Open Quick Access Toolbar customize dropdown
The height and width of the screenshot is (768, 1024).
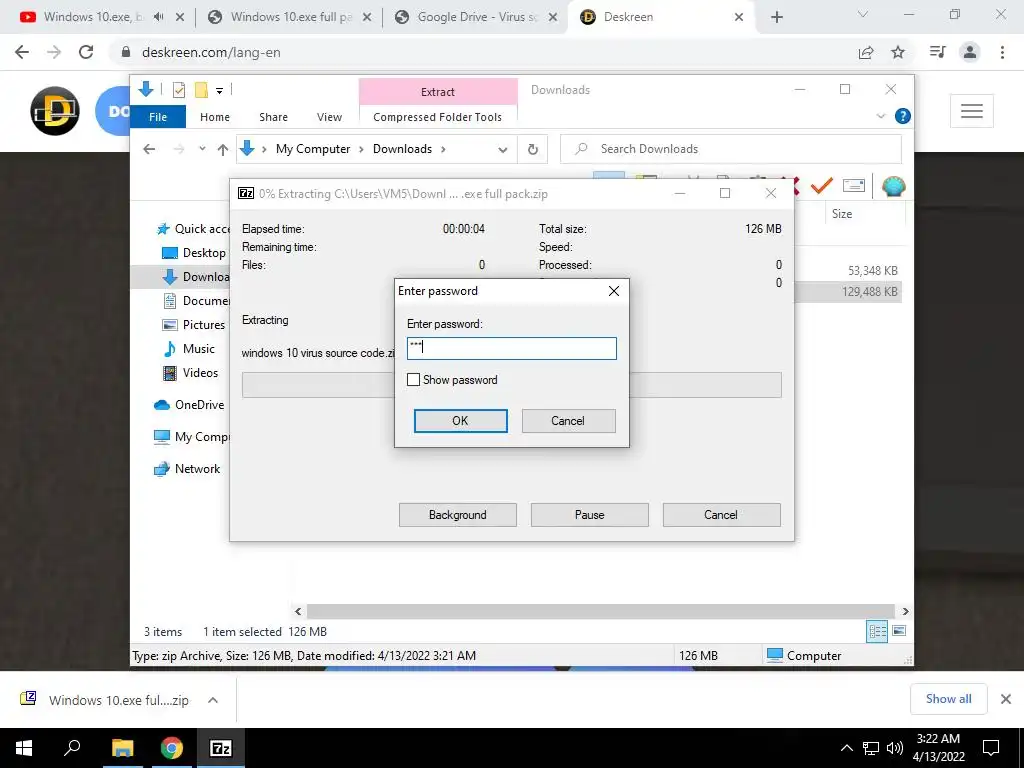pyautogui.click(x=219, y=91)
